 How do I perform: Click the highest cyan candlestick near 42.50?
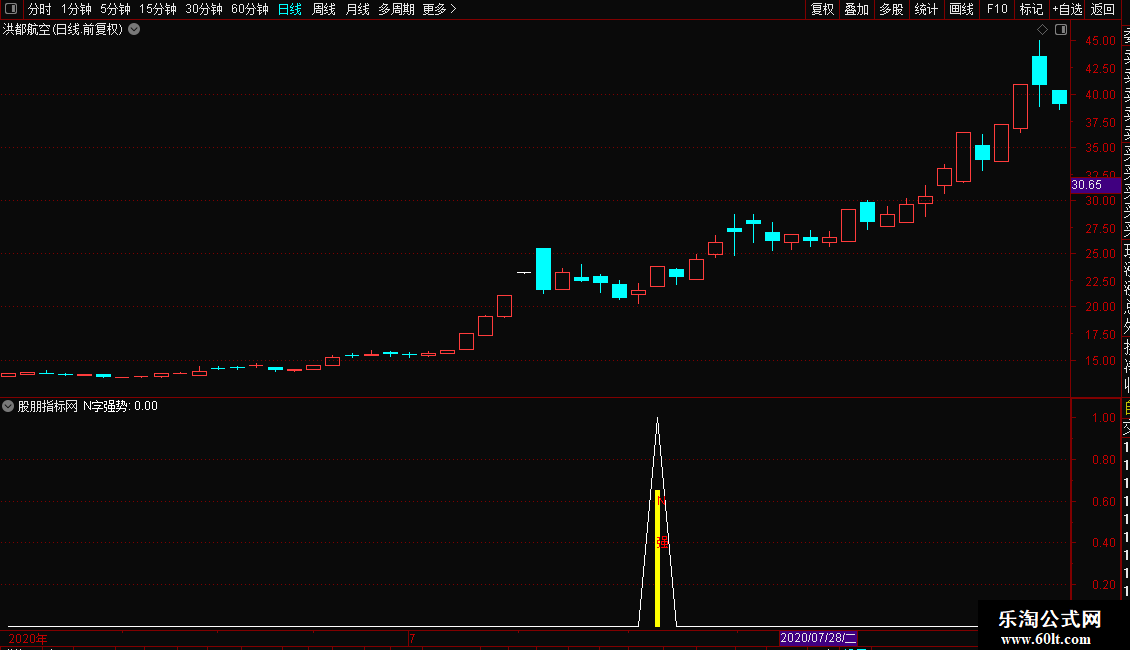[1039, 71]
